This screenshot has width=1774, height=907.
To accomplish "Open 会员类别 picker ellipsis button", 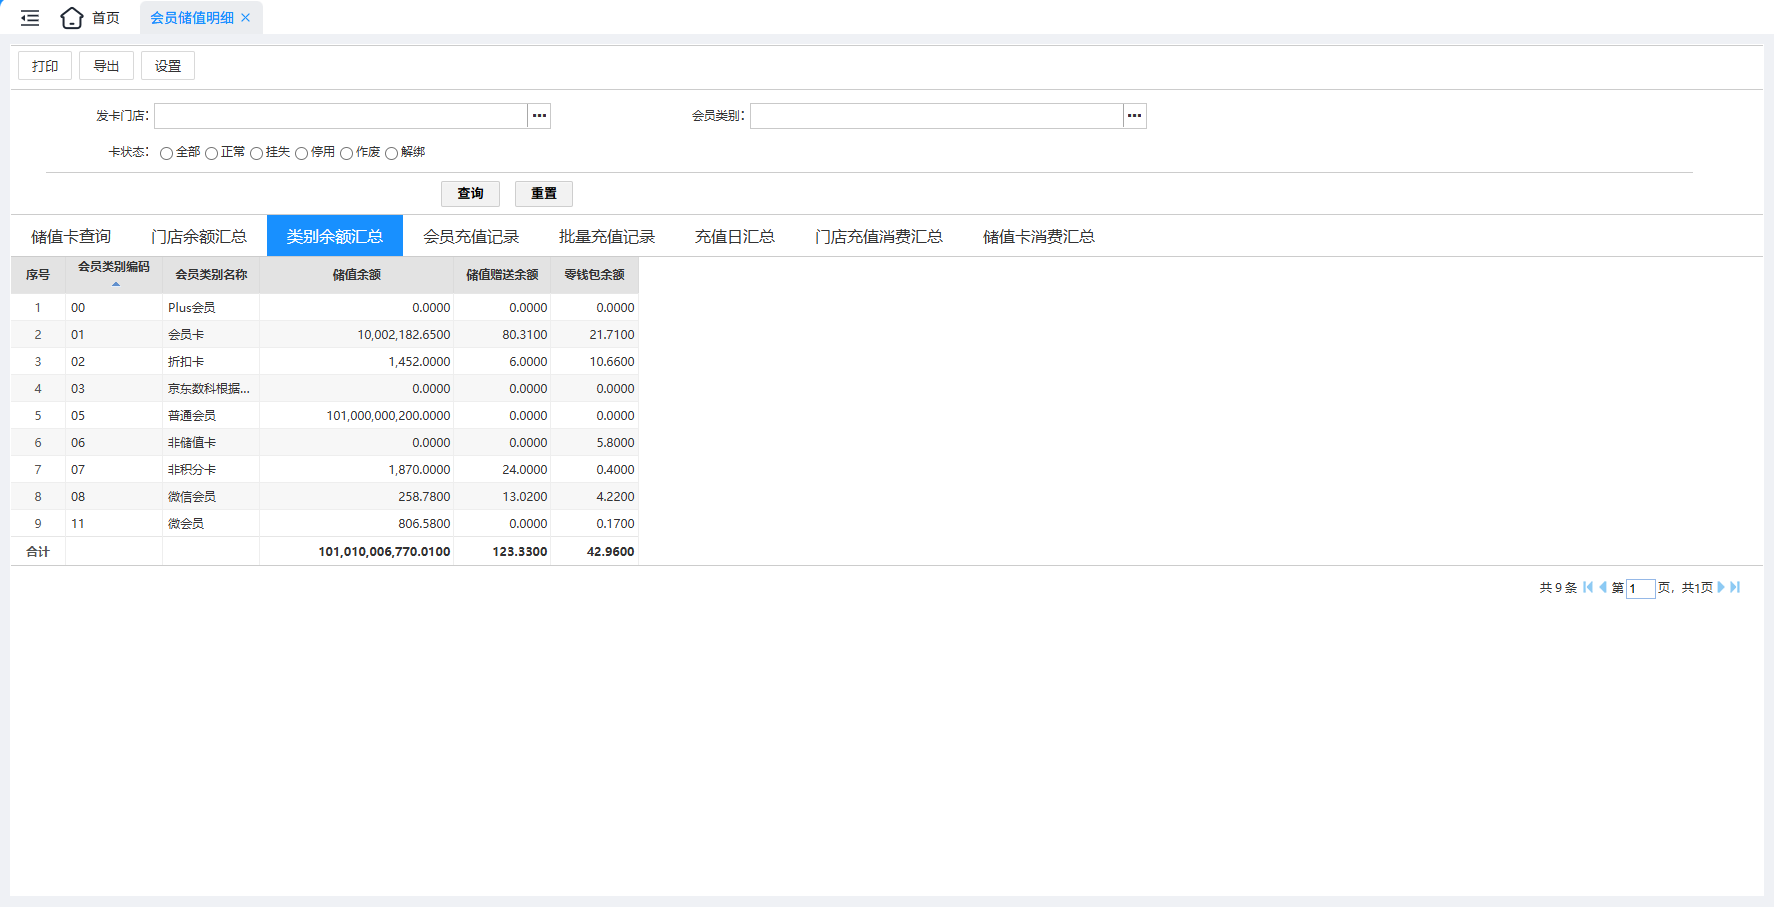I will click(x=1135, y=116).
